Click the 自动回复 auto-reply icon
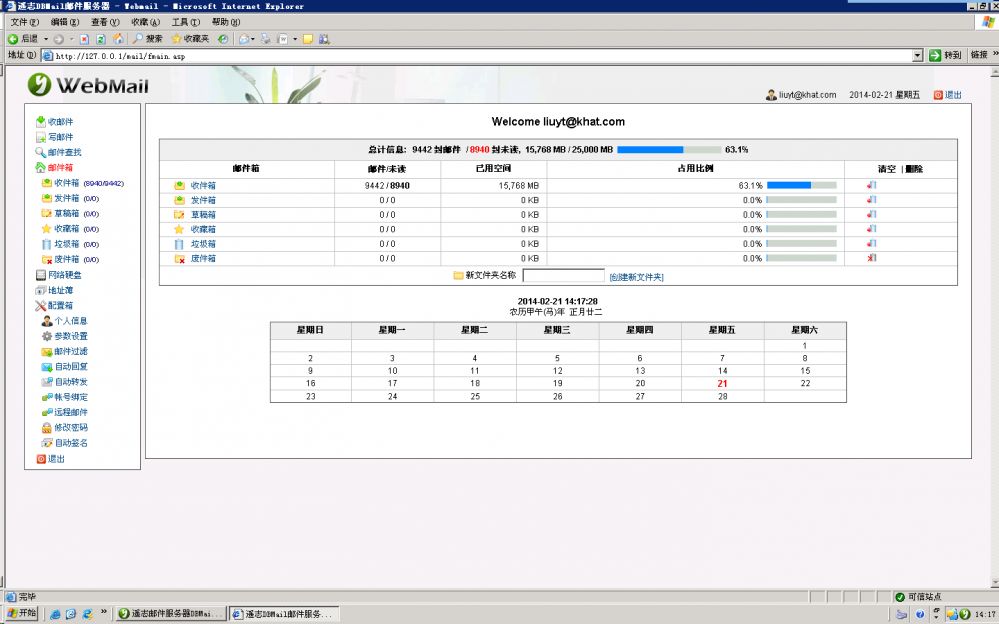This screenshot has width=999, height=624. tap(47, 366)
